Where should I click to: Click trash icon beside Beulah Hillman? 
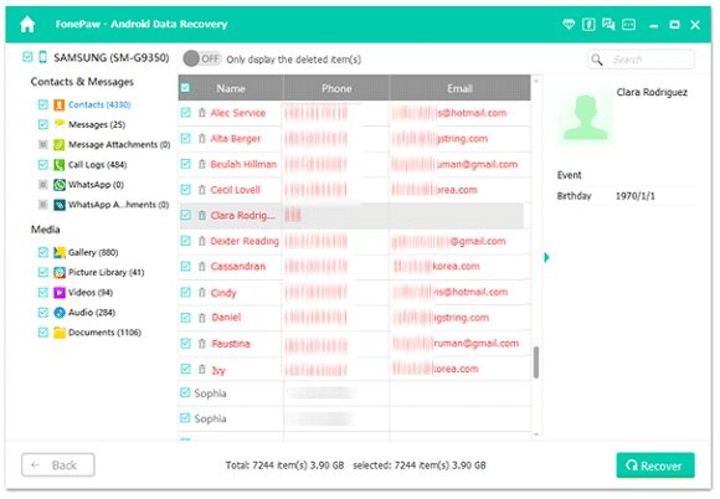pyautogui.click(x=202, y=164)
